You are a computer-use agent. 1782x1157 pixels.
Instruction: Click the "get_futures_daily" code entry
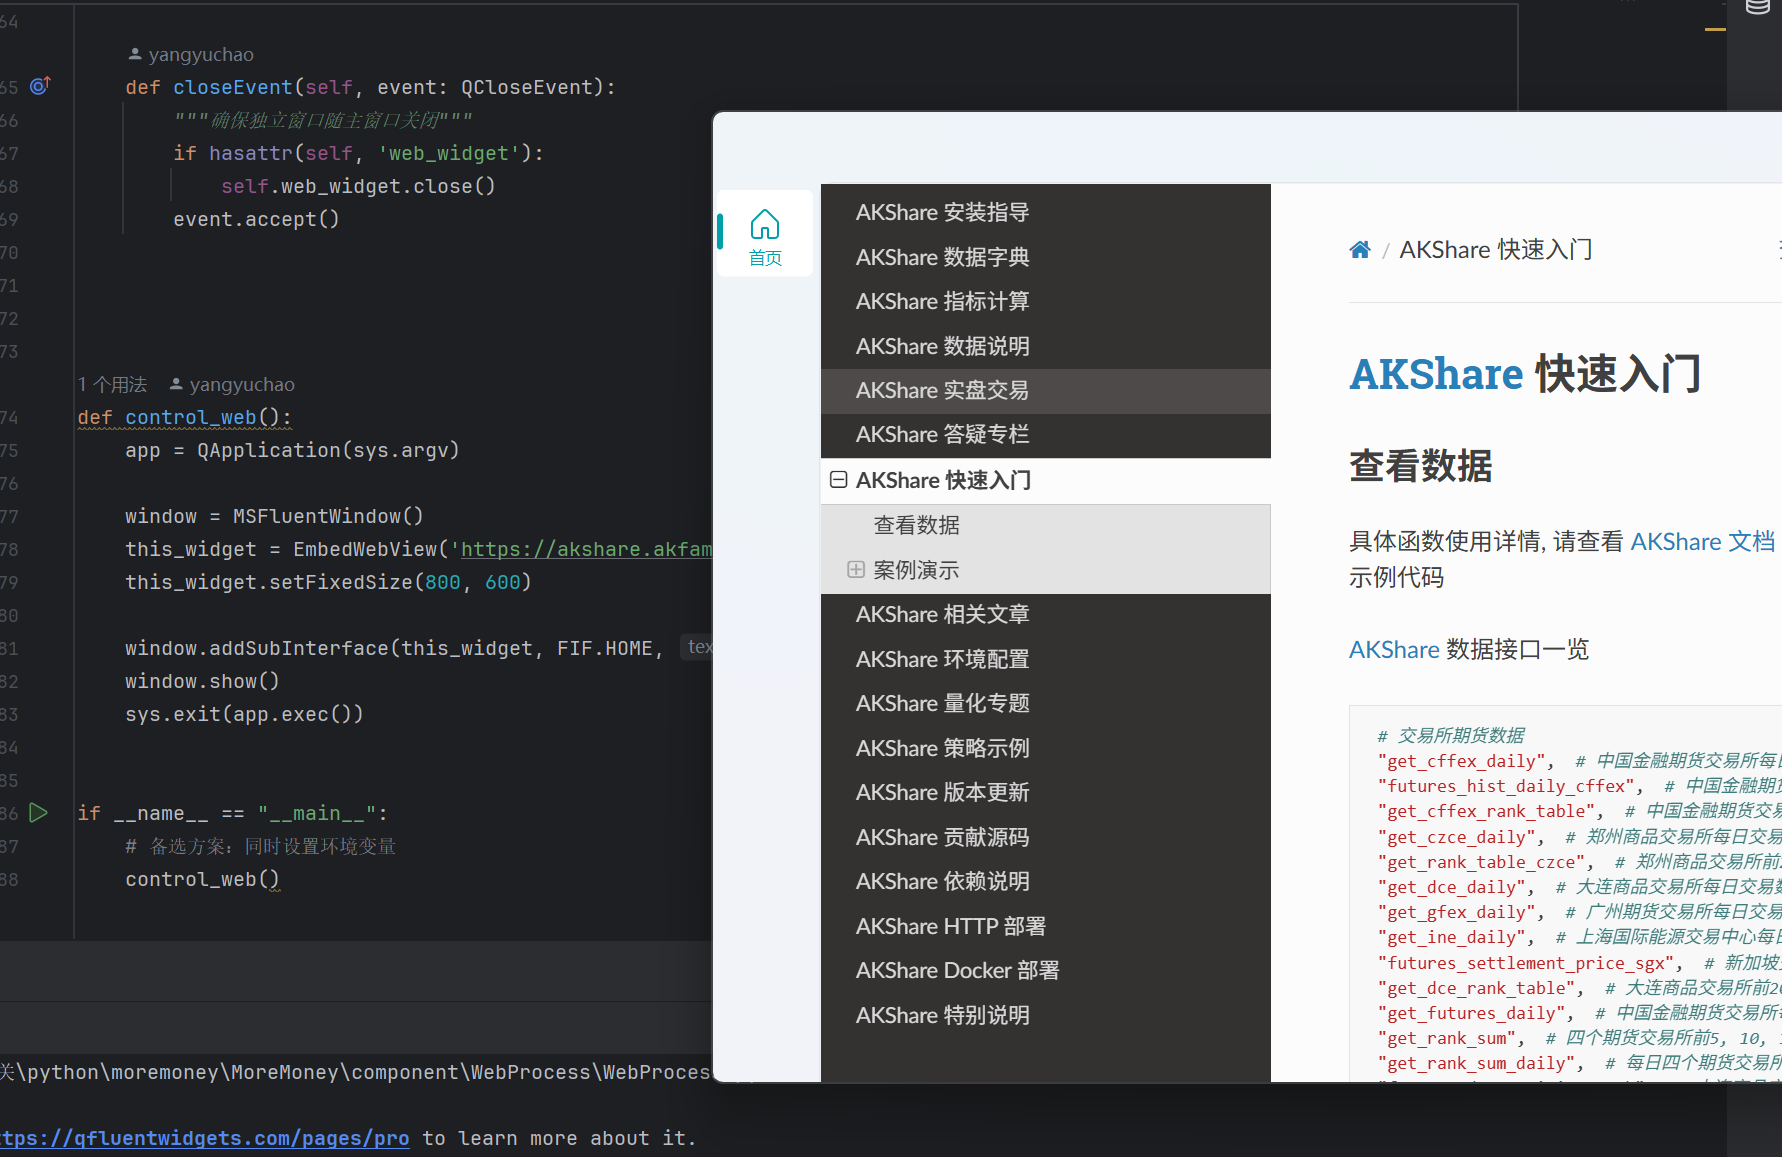point(1472,1013)
